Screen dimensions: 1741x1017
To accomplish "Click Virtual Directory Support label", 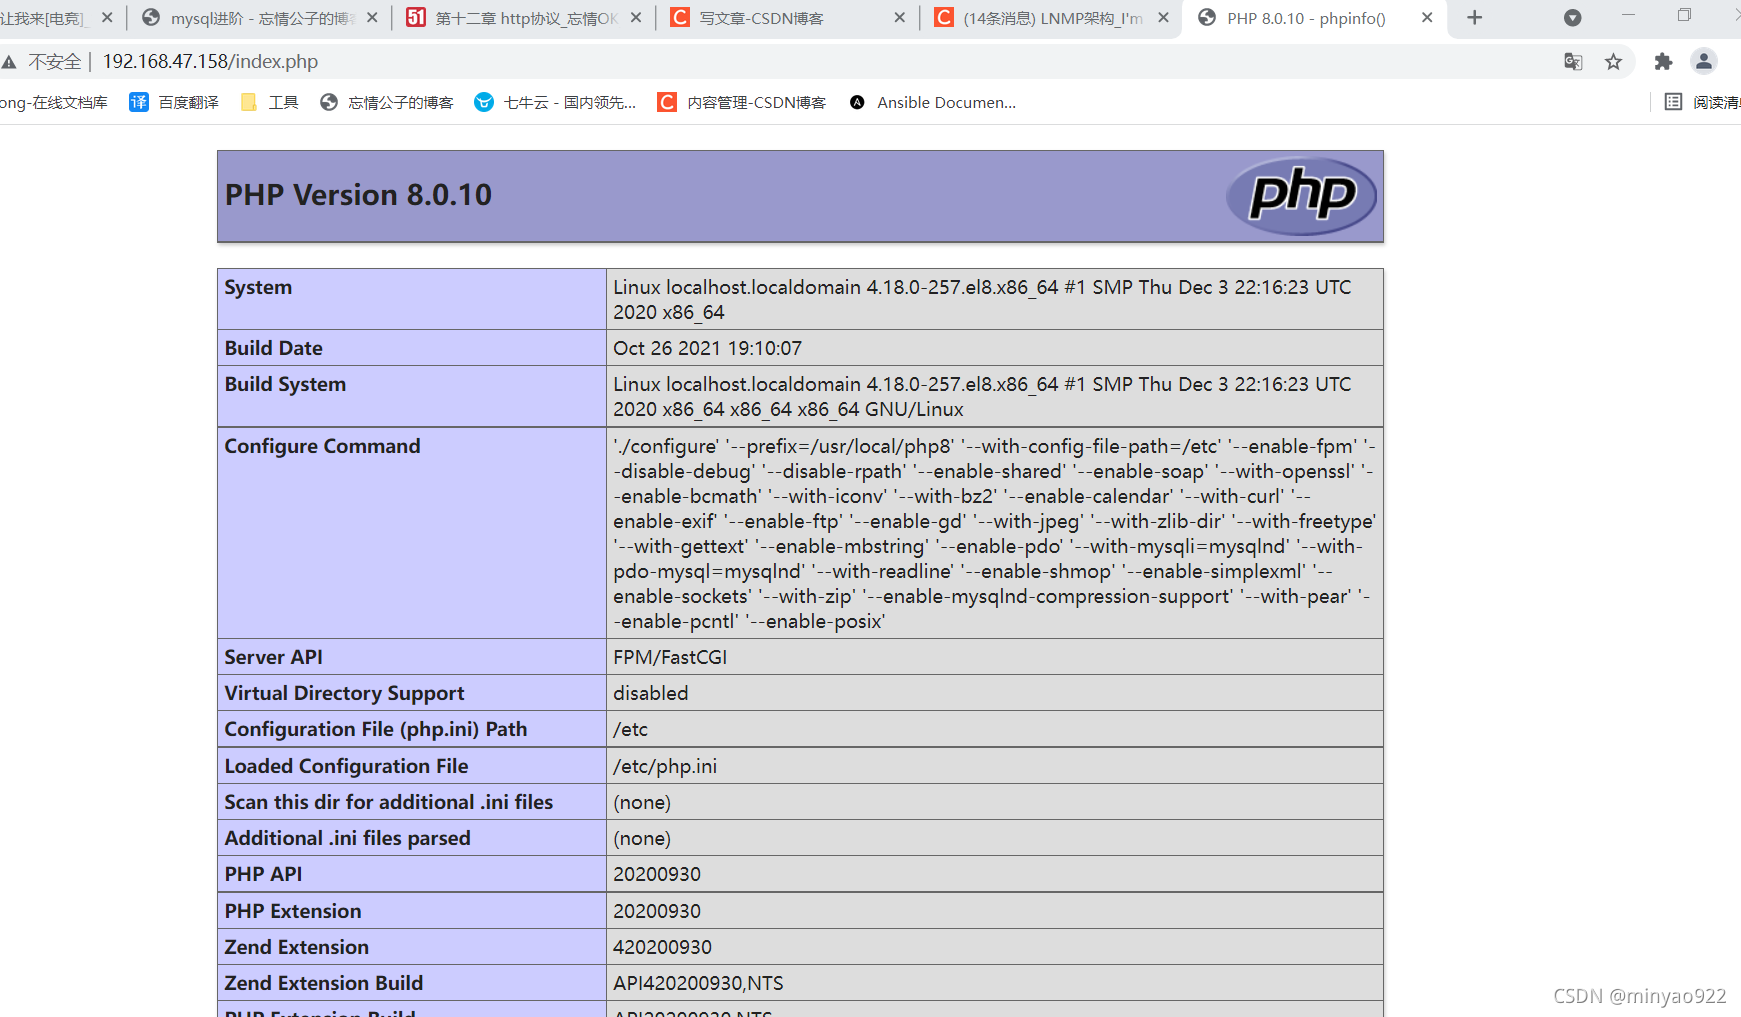I will pos(344,693).
